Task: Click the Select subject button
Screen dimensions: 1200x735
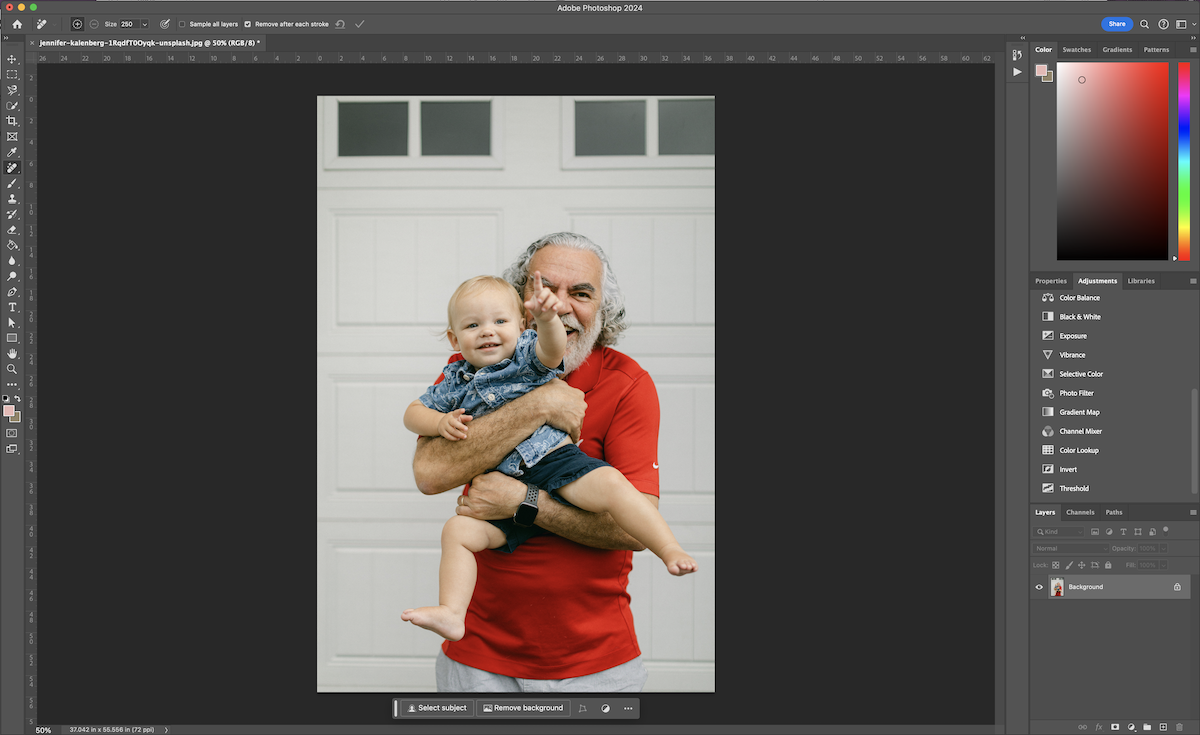Action: pos(437,708)
